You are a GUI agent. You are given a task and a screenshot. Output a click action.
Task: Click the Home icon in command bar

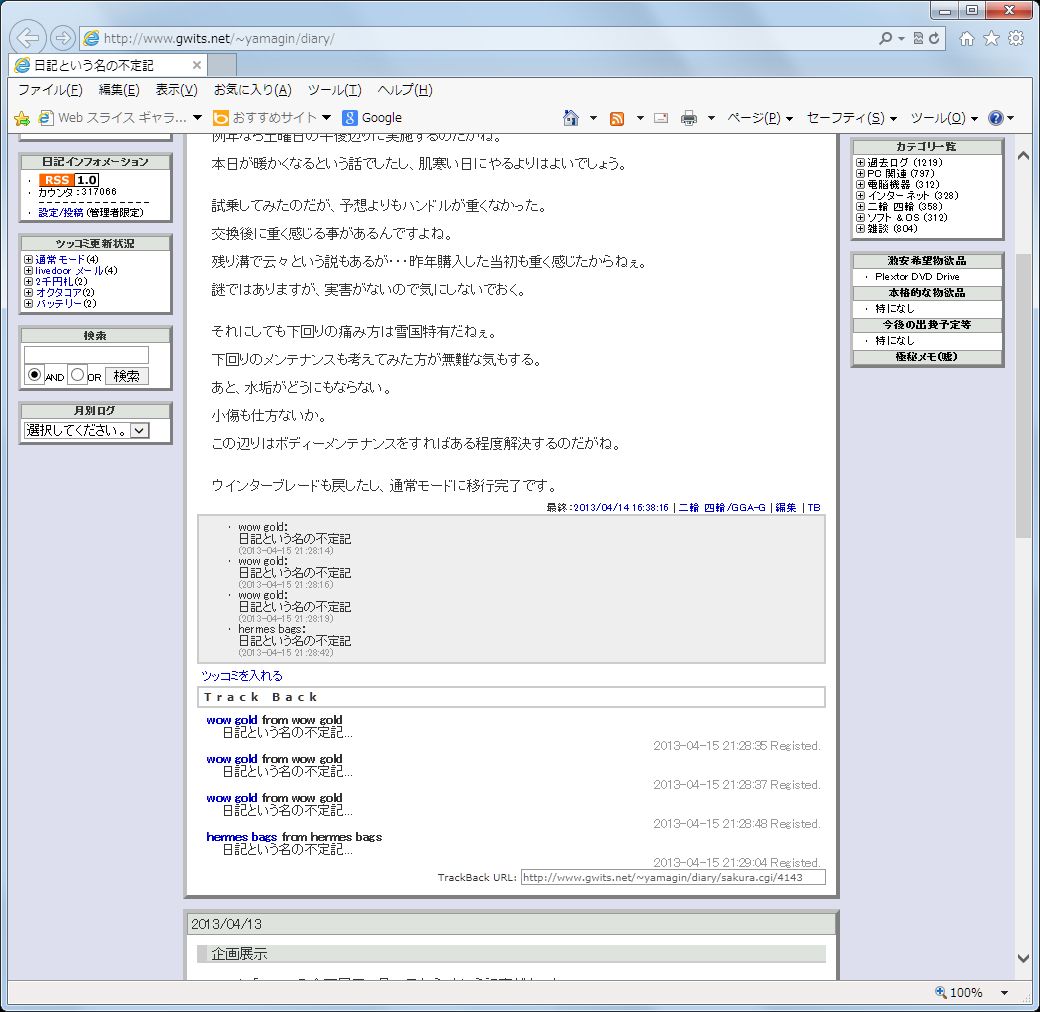[571, 118]
